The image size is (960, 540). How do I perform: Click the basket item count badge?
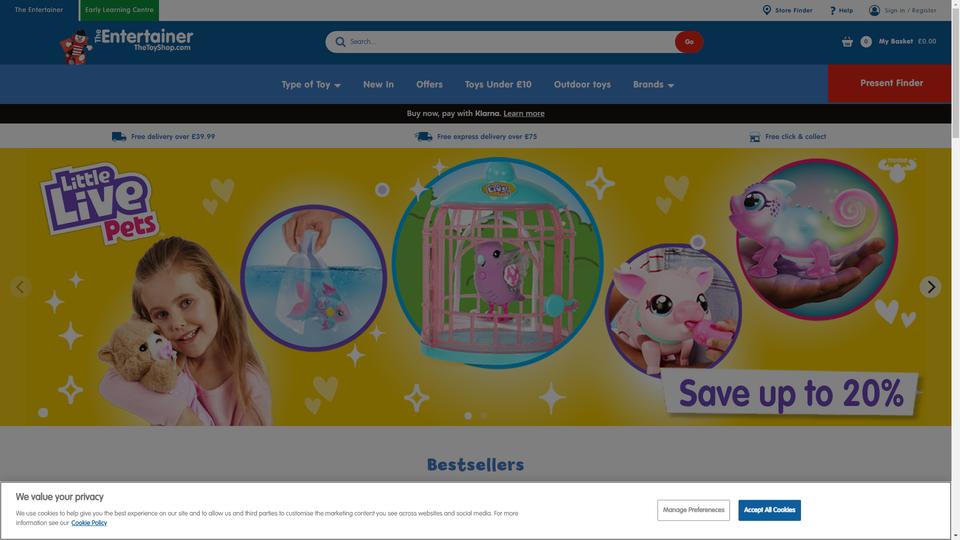pos(866,42)
